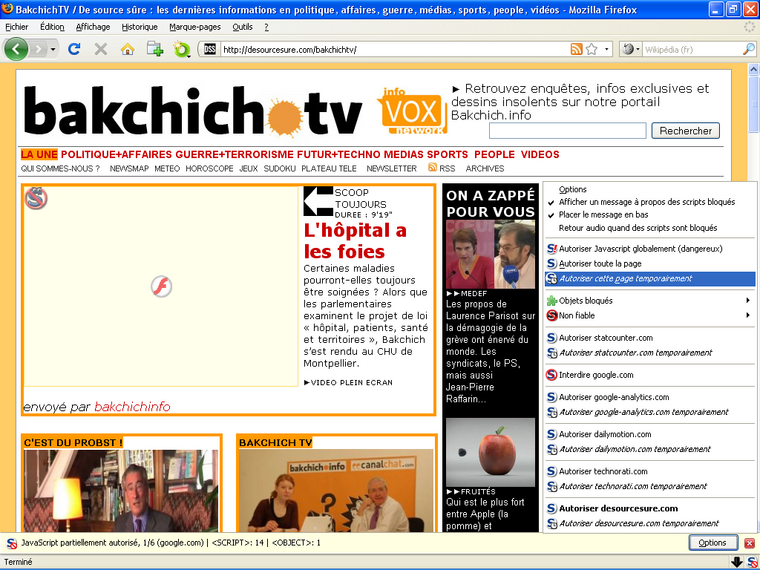Toggle 'Retour audio quand des scripts sont bloqués'

pyautogui.click(x=649, y=228)
